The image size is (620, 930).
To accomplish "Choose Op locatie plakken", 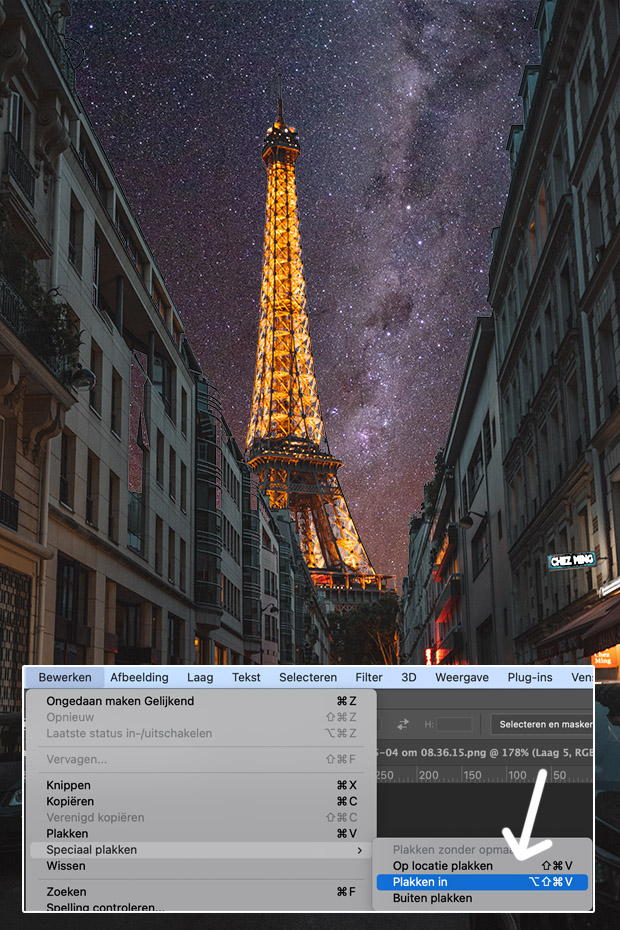I will tap(442, 865).
